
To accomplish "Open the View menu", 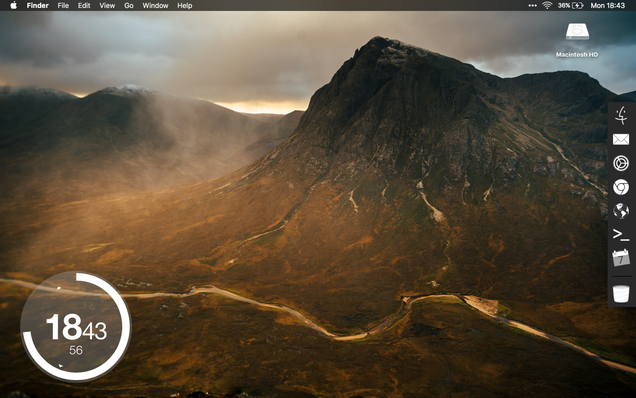I will [107, 6].
